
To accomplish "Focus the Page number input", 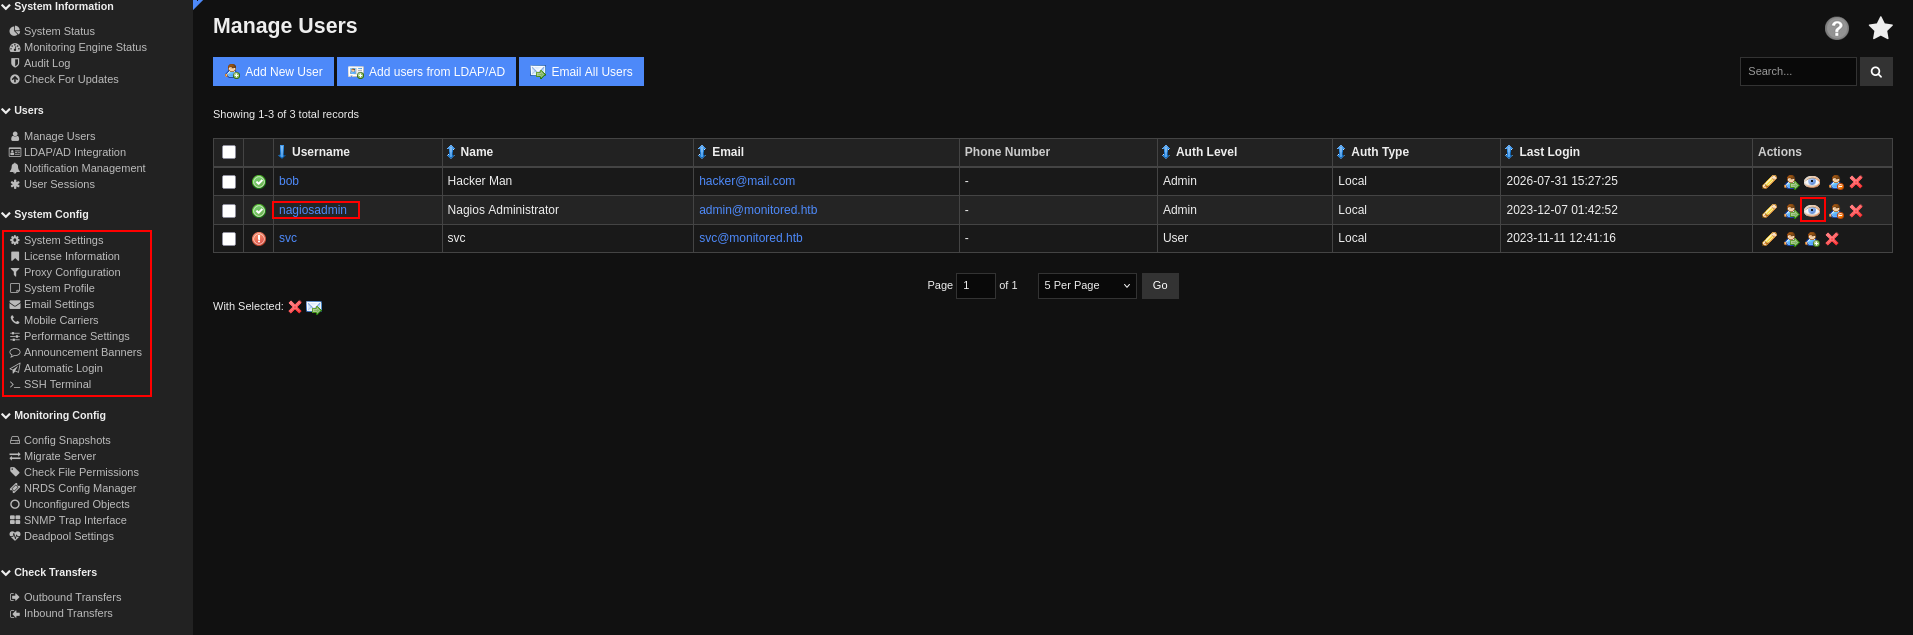I will [x=976, y=286].
